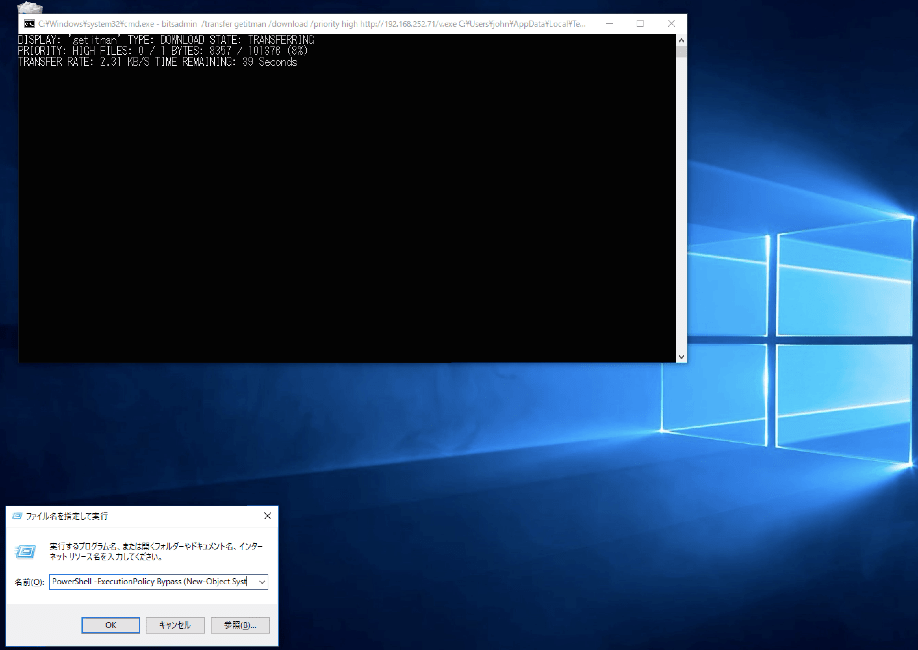Image resolution: width=918 pixels, height=650 pixels.
Task: Click the Run dialog title ファイル名を指定して実行
Action: (66, 516)
